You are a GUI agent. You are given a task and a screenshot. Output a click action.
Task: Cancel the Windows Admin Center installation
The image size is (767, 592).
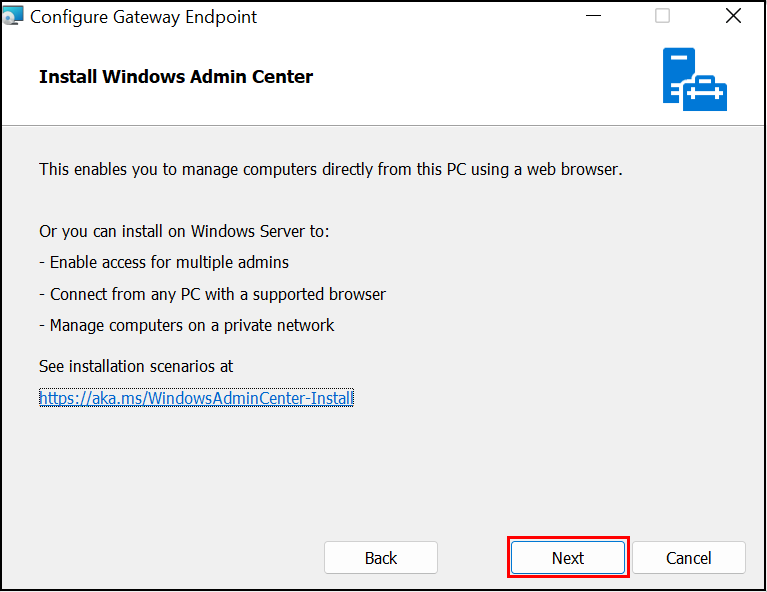click(689, 557)
